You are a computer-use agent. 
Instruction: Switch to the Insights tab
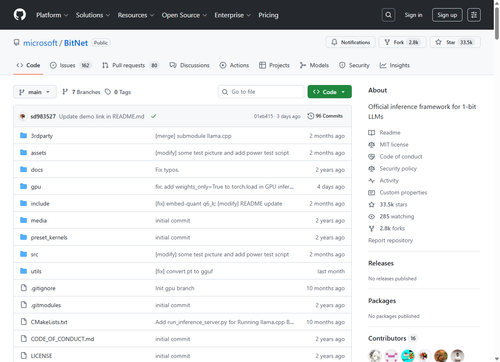coord(395,65)
